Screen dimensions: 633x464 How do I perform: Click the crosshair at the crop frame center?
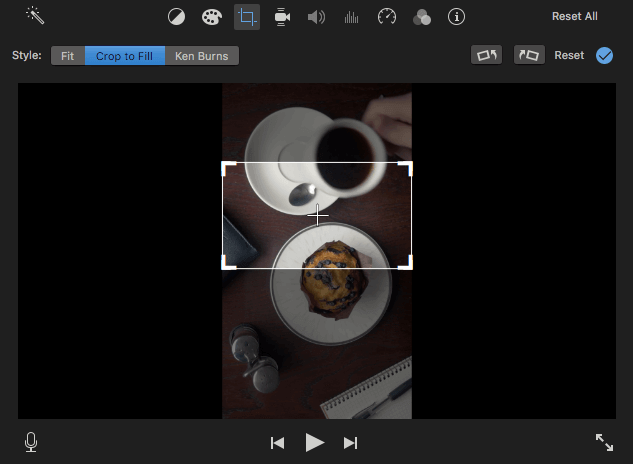coord(318,215)
